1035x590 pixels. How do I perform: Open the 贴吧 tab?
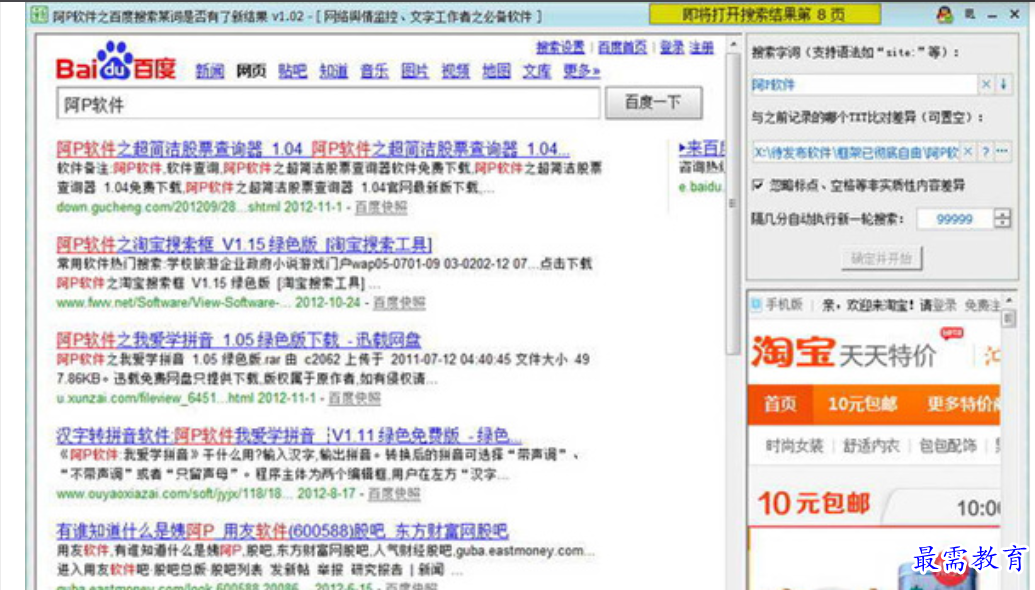[x=292, y=71]
